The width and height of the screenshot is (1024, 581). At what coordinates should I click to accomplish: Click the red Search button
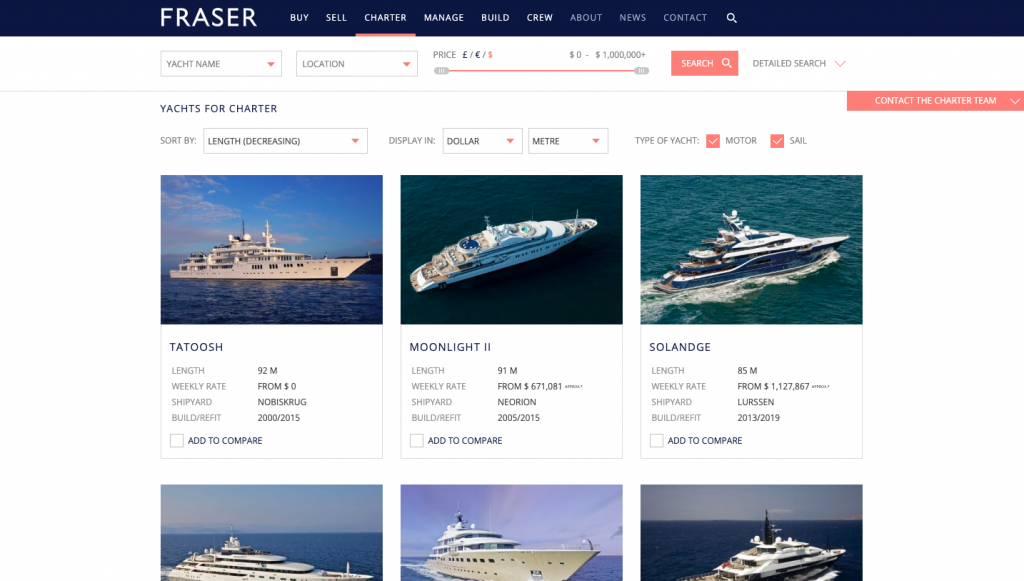pyautogui.click(x=704, y=63)
